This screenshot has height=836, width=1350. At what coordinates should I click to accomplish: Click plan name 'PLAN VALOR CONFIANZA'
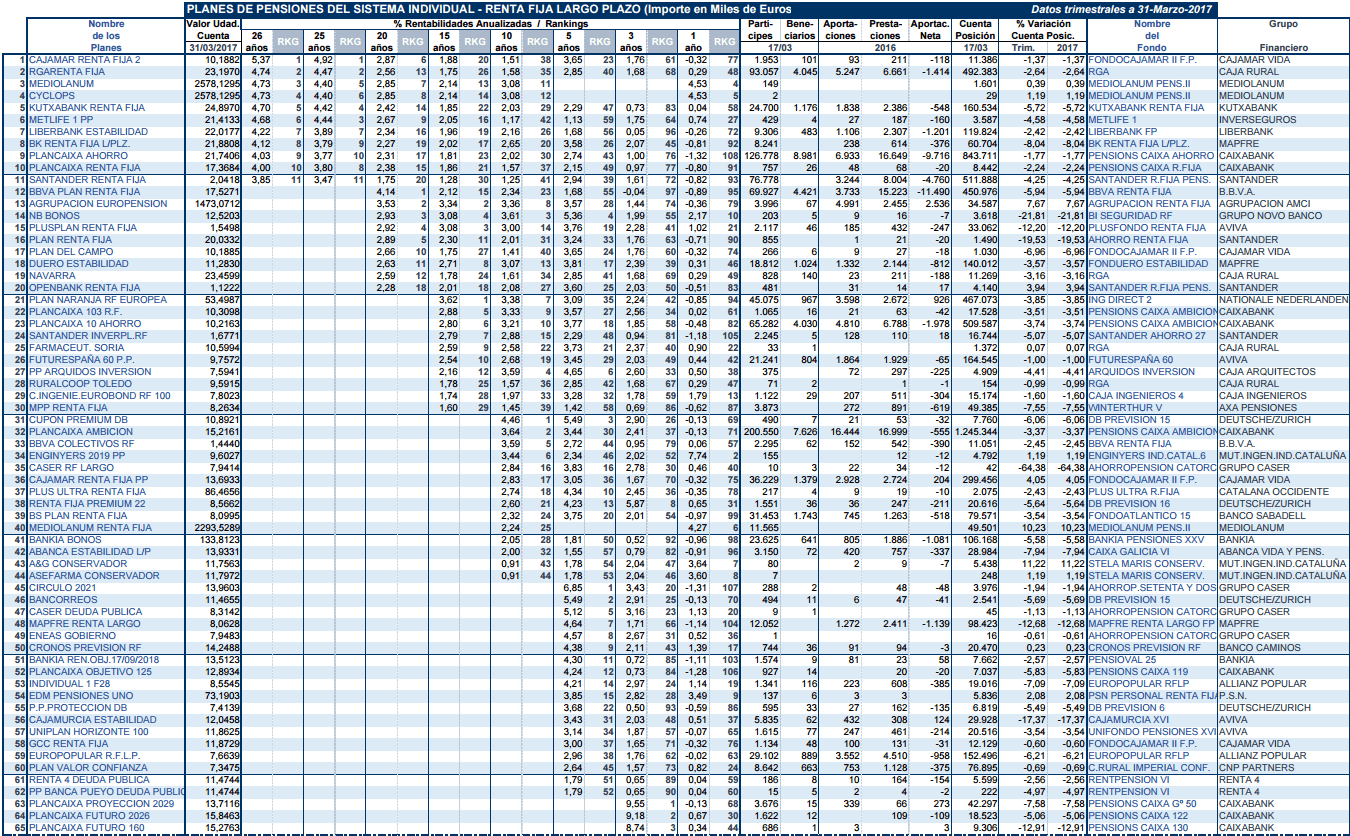tap(88, 767)
